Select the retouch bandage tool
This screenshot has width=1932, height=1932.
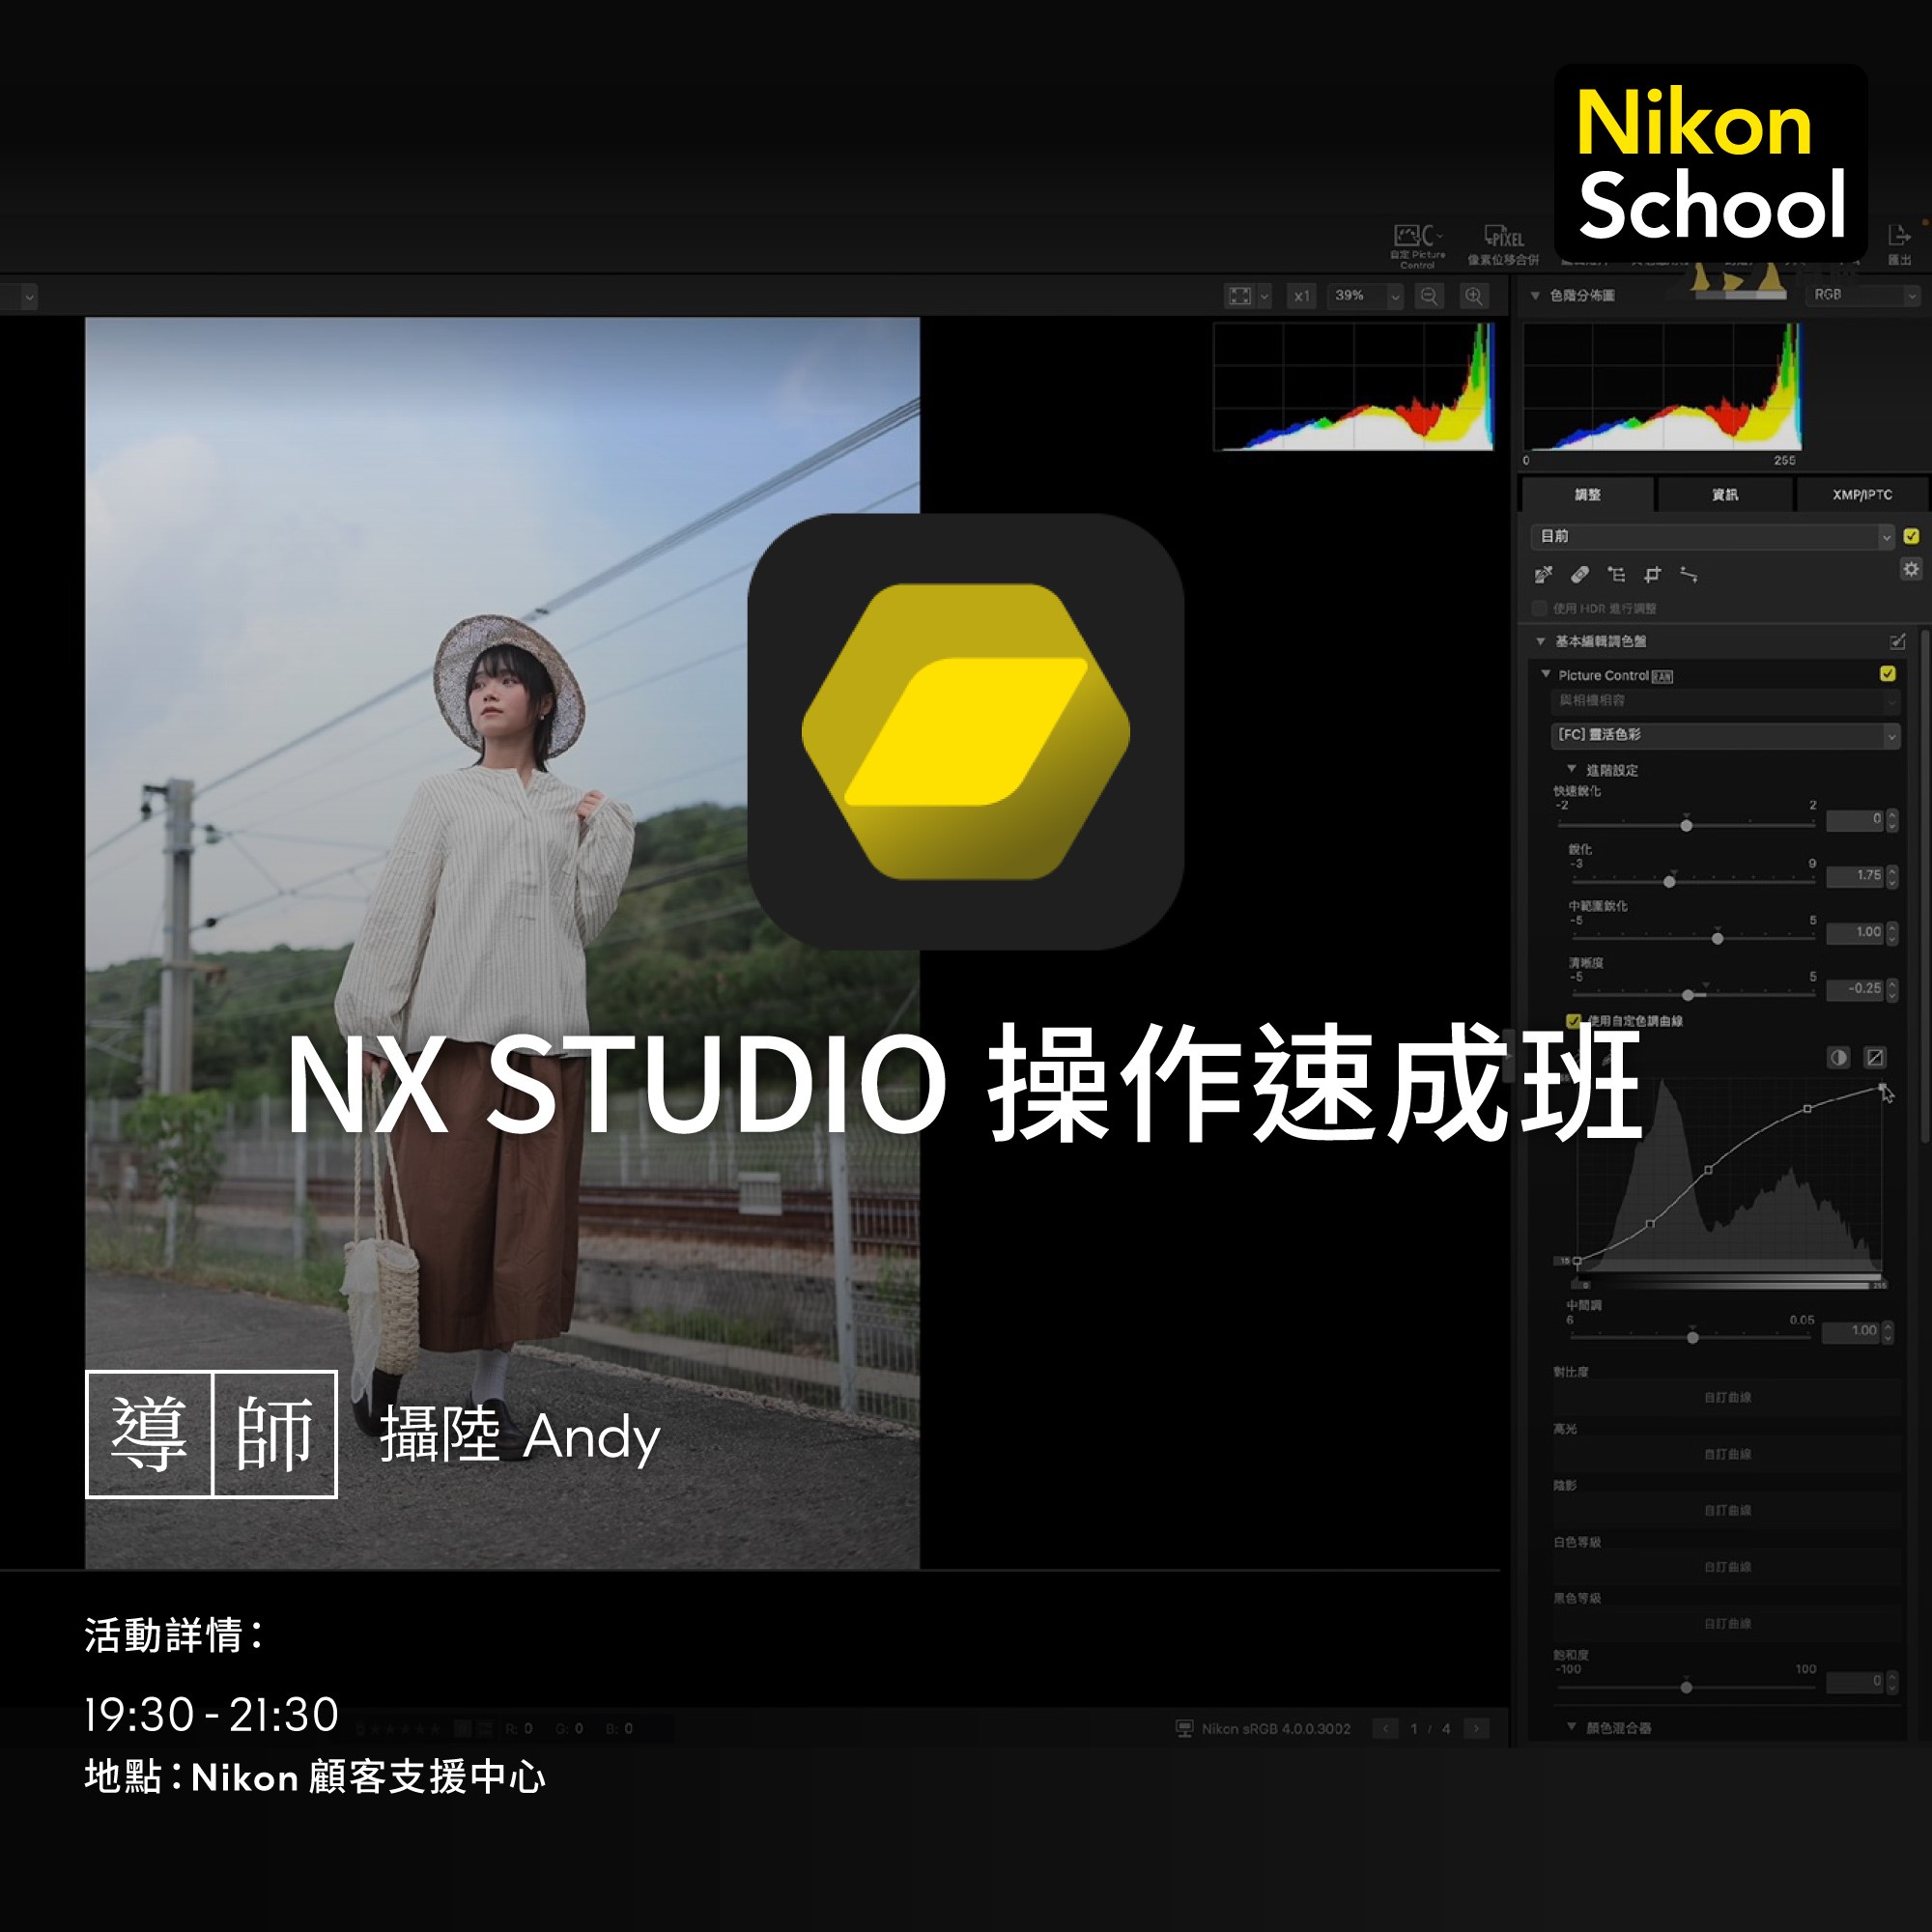click(1580, 574)
